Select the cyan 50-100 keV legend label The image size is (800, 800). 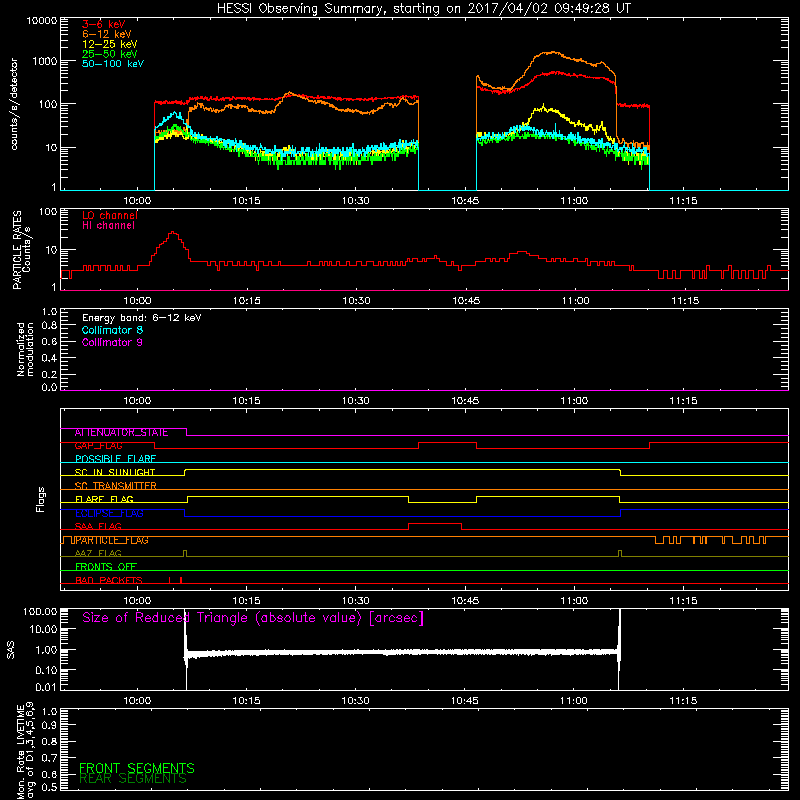click(x=113, y=64)
